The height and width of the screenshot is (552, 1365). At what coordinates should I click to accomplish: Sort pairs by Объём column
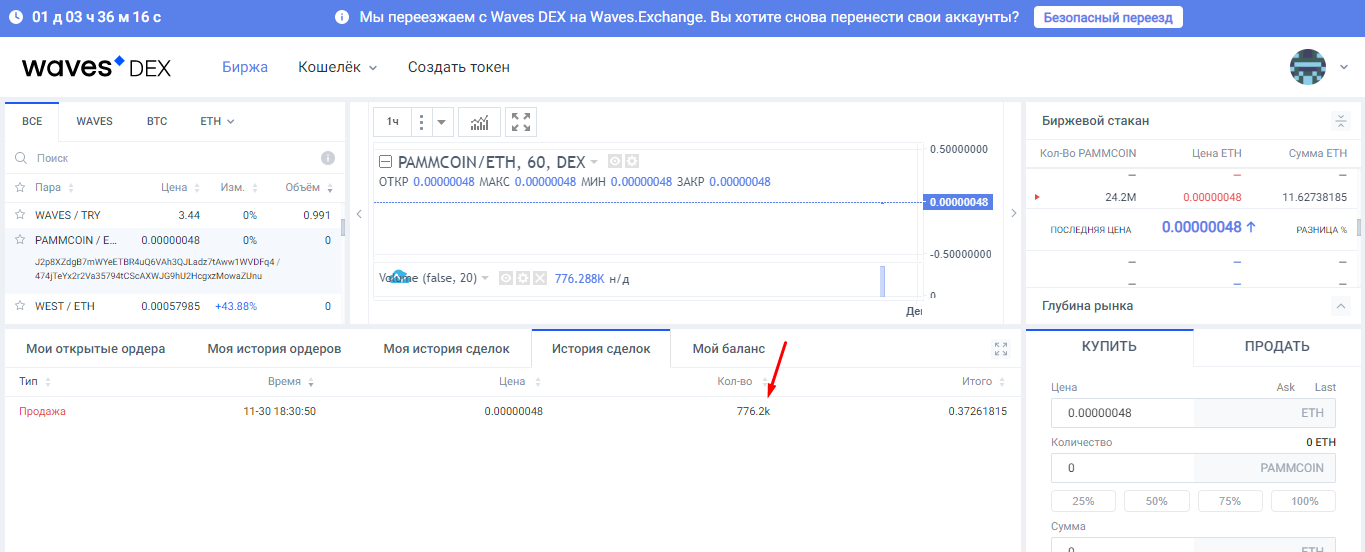(309, 187)
